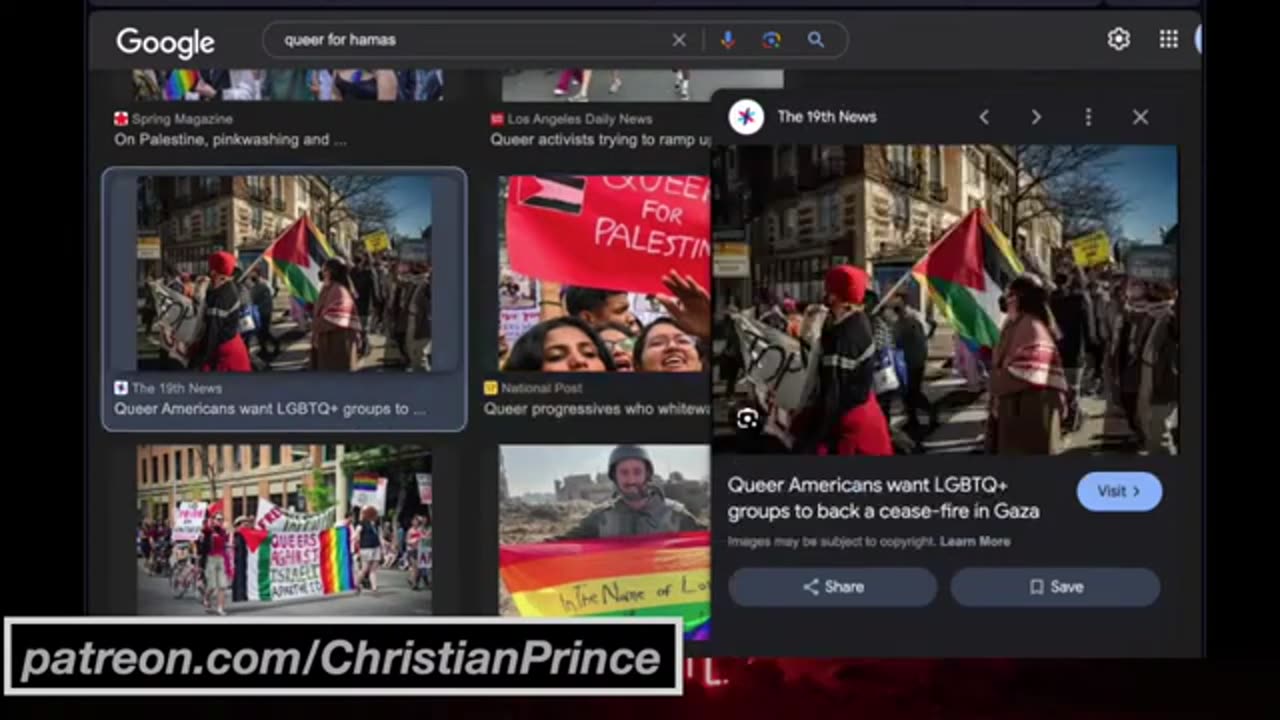
Task: Click Spring Magazine source label
Action: 182,119
